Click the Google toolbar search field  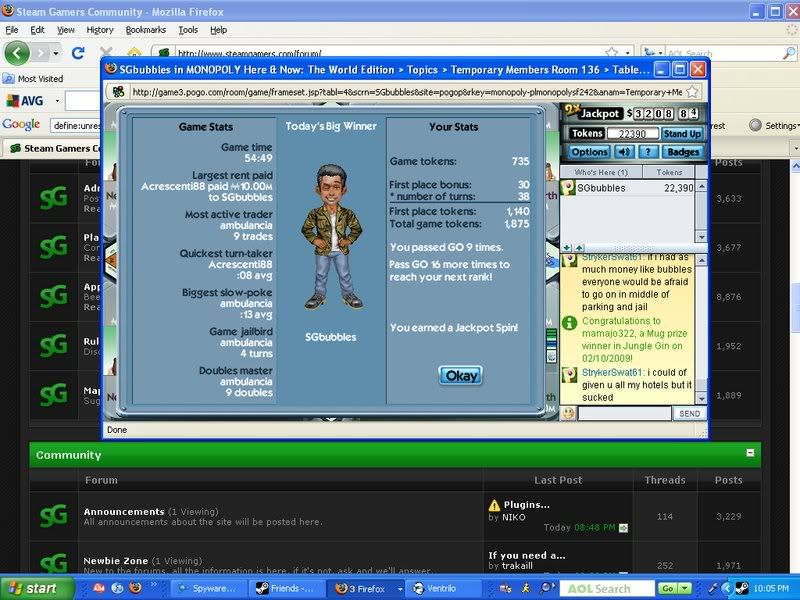pos(75,125)
